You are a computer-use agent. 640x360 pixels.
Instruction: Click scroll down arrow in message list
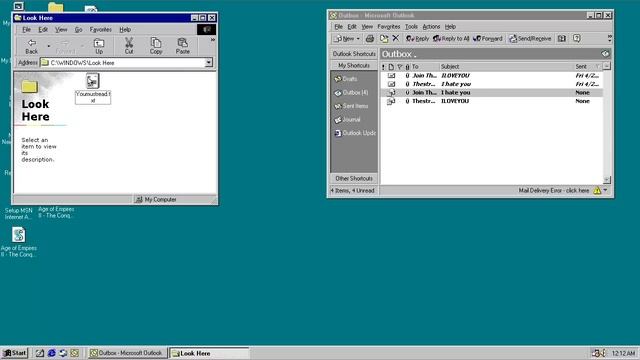pyautogui.click(x=607, y=180)
